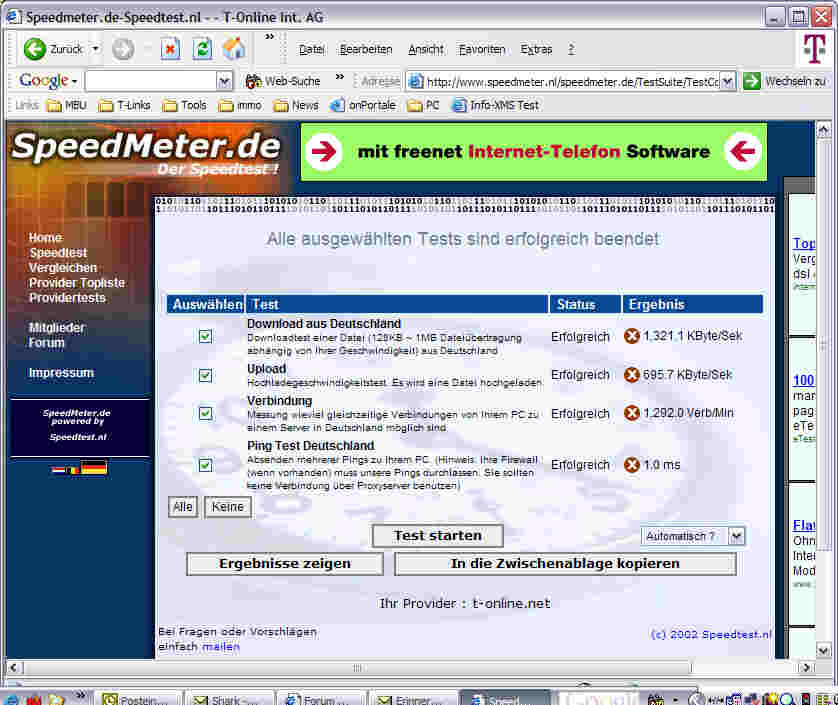Open the Zurück history dropdown arrow
838x705 pixels.
coord(95,49)
